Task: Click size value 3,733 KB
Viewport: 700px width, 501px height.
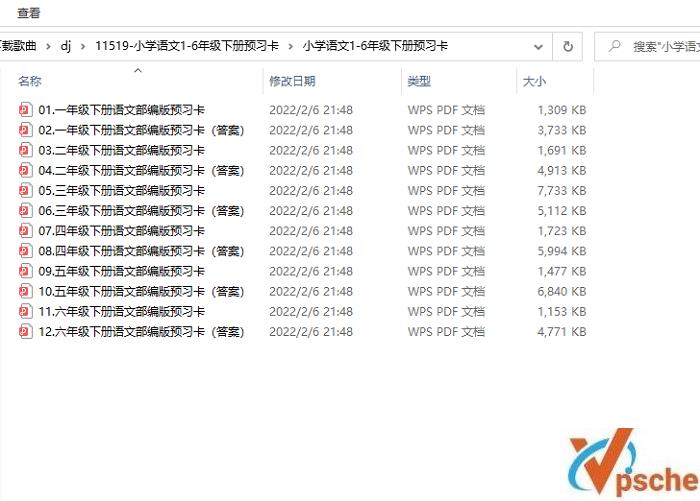Action: click(562, 130)
